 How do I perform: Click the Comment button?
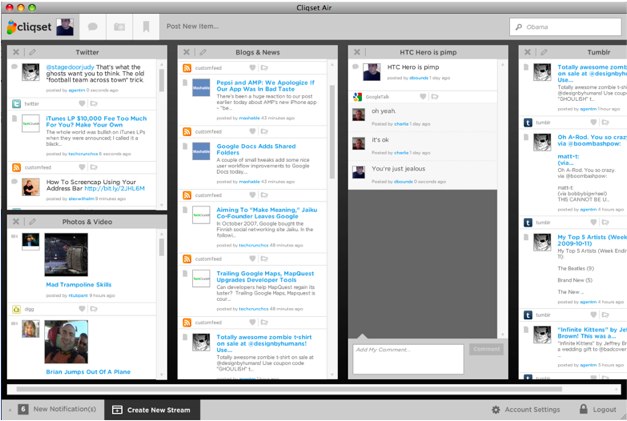point(486,349)
